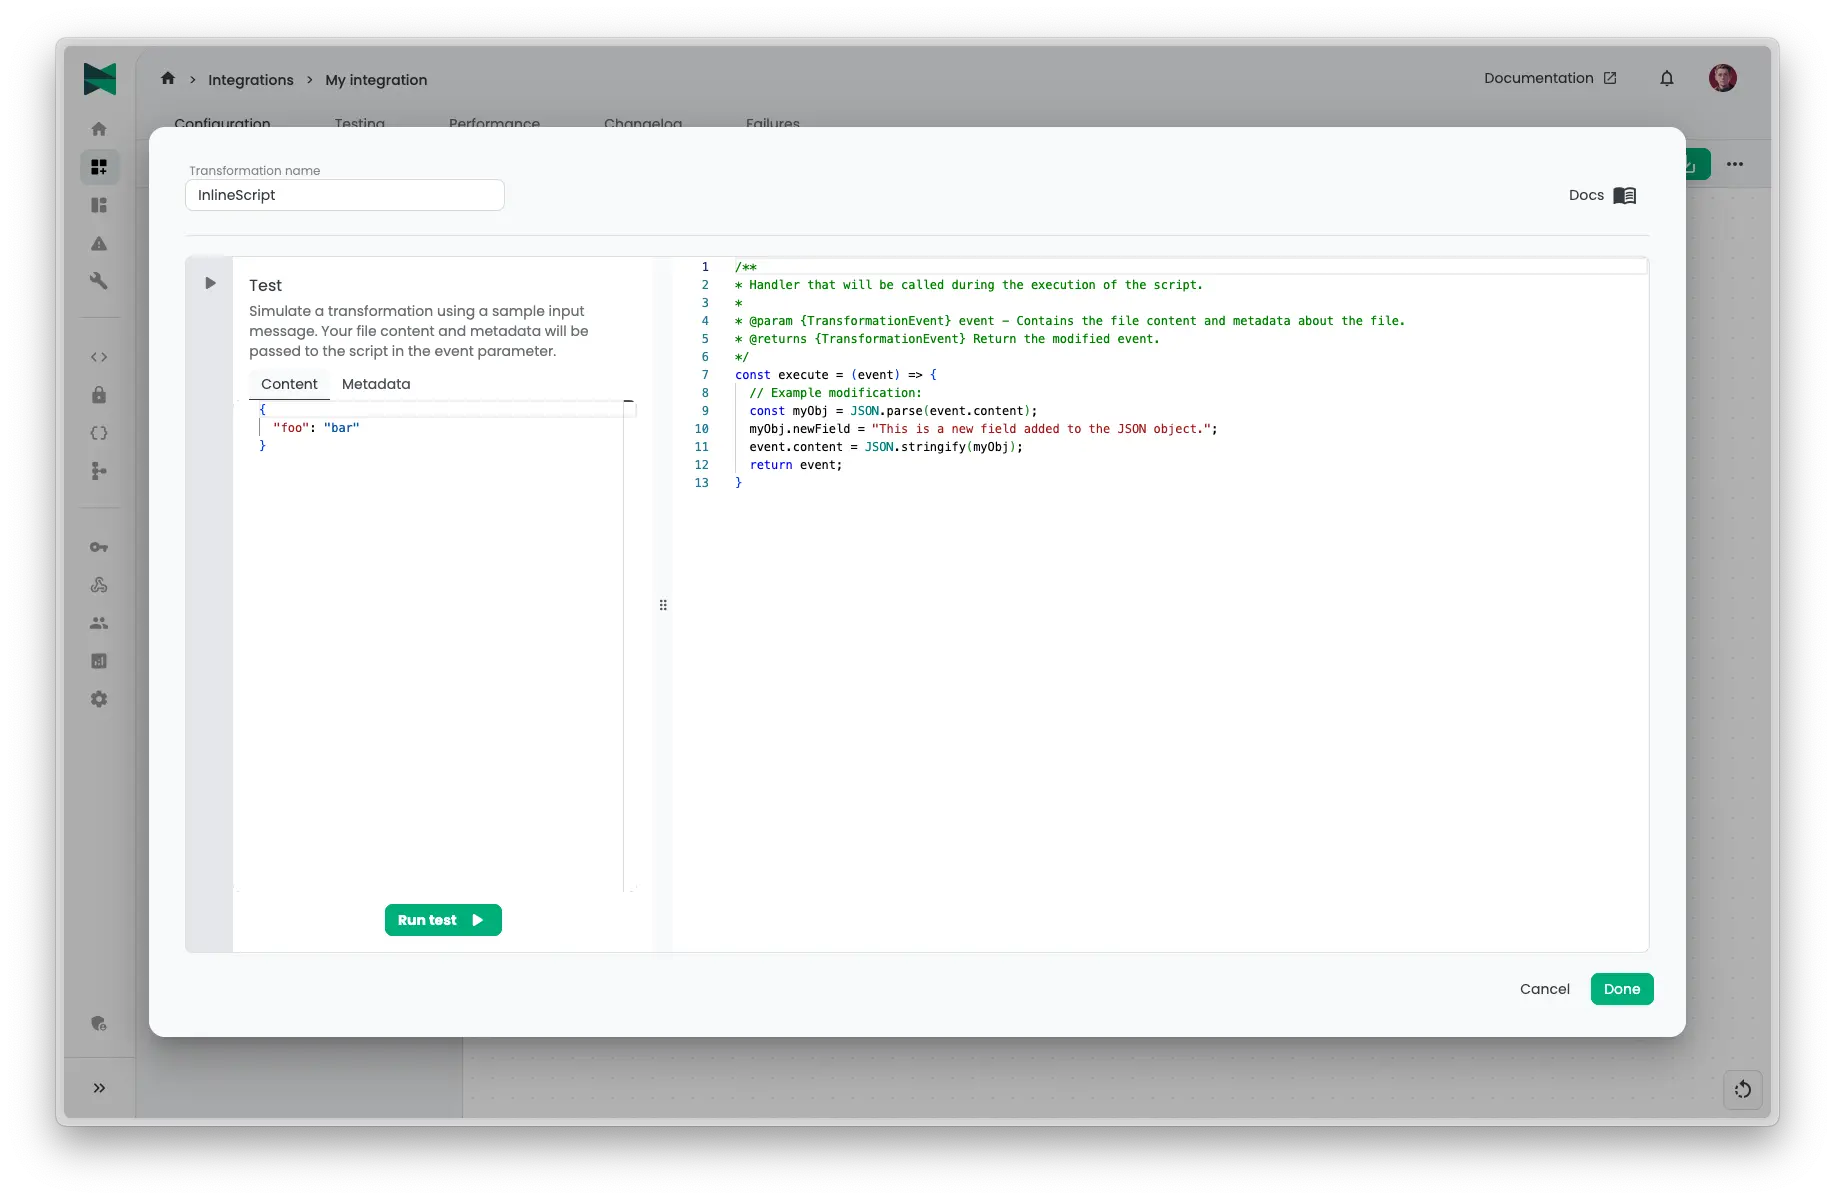Click the wrench tools icon

tap(99, 281)
